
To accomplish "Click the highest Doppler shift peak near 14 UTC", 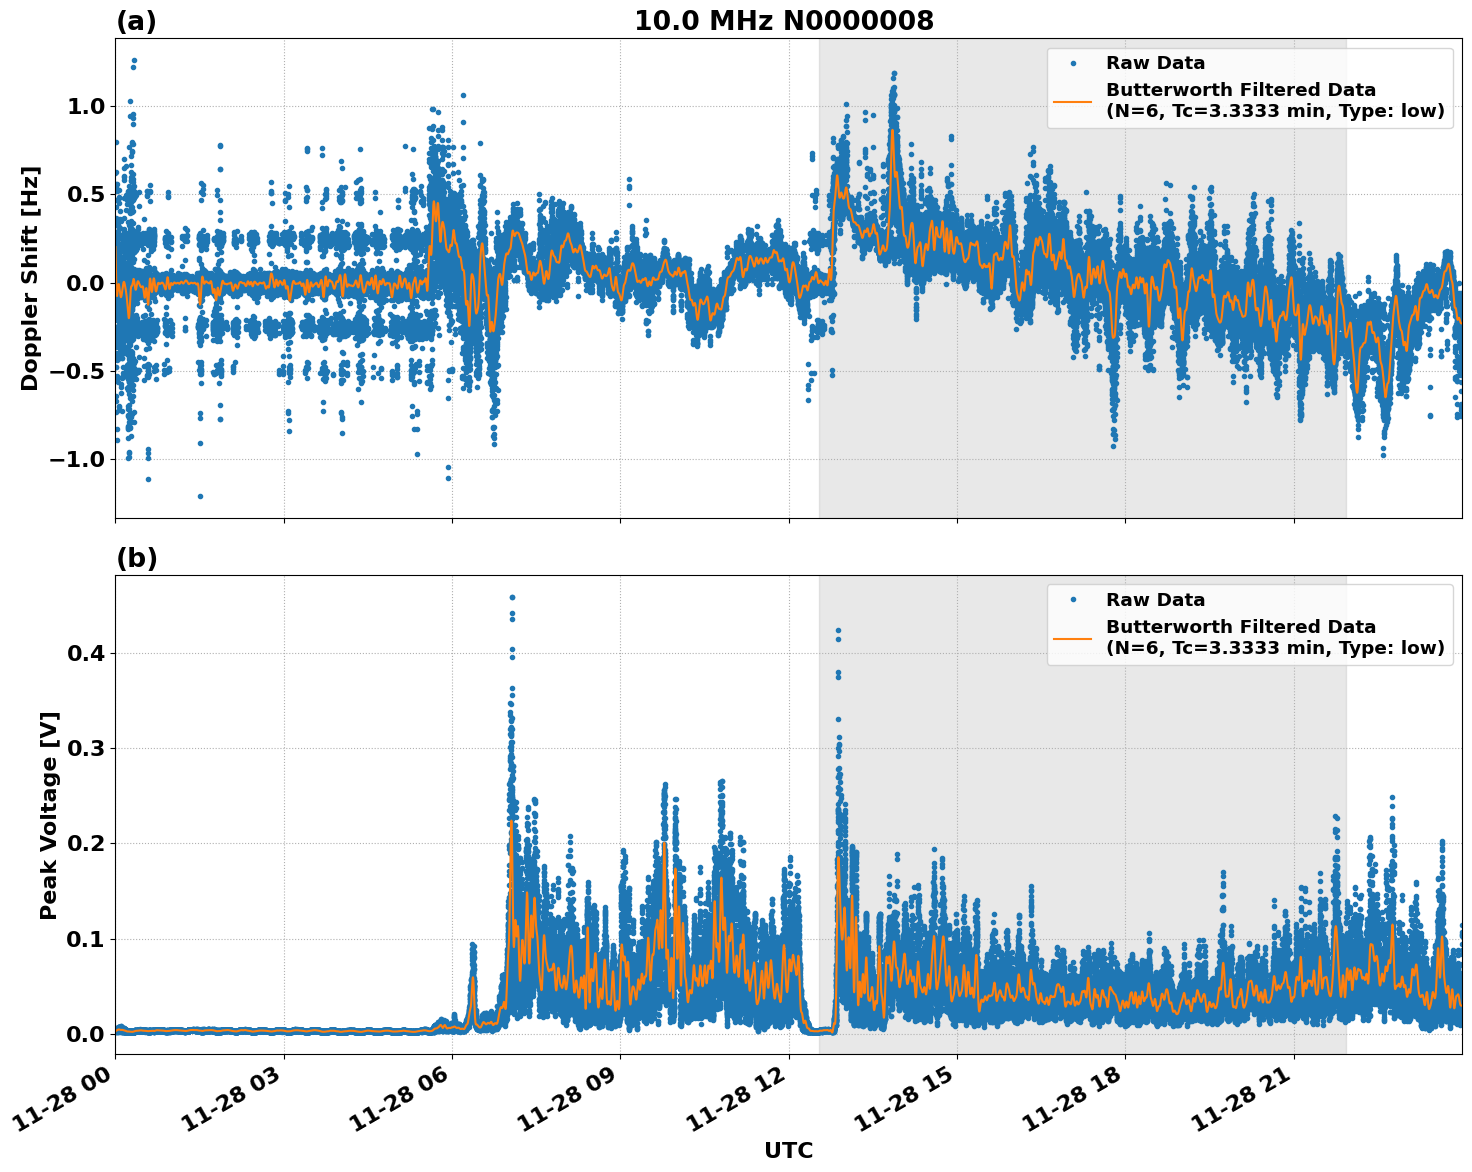I will (894, 74).
